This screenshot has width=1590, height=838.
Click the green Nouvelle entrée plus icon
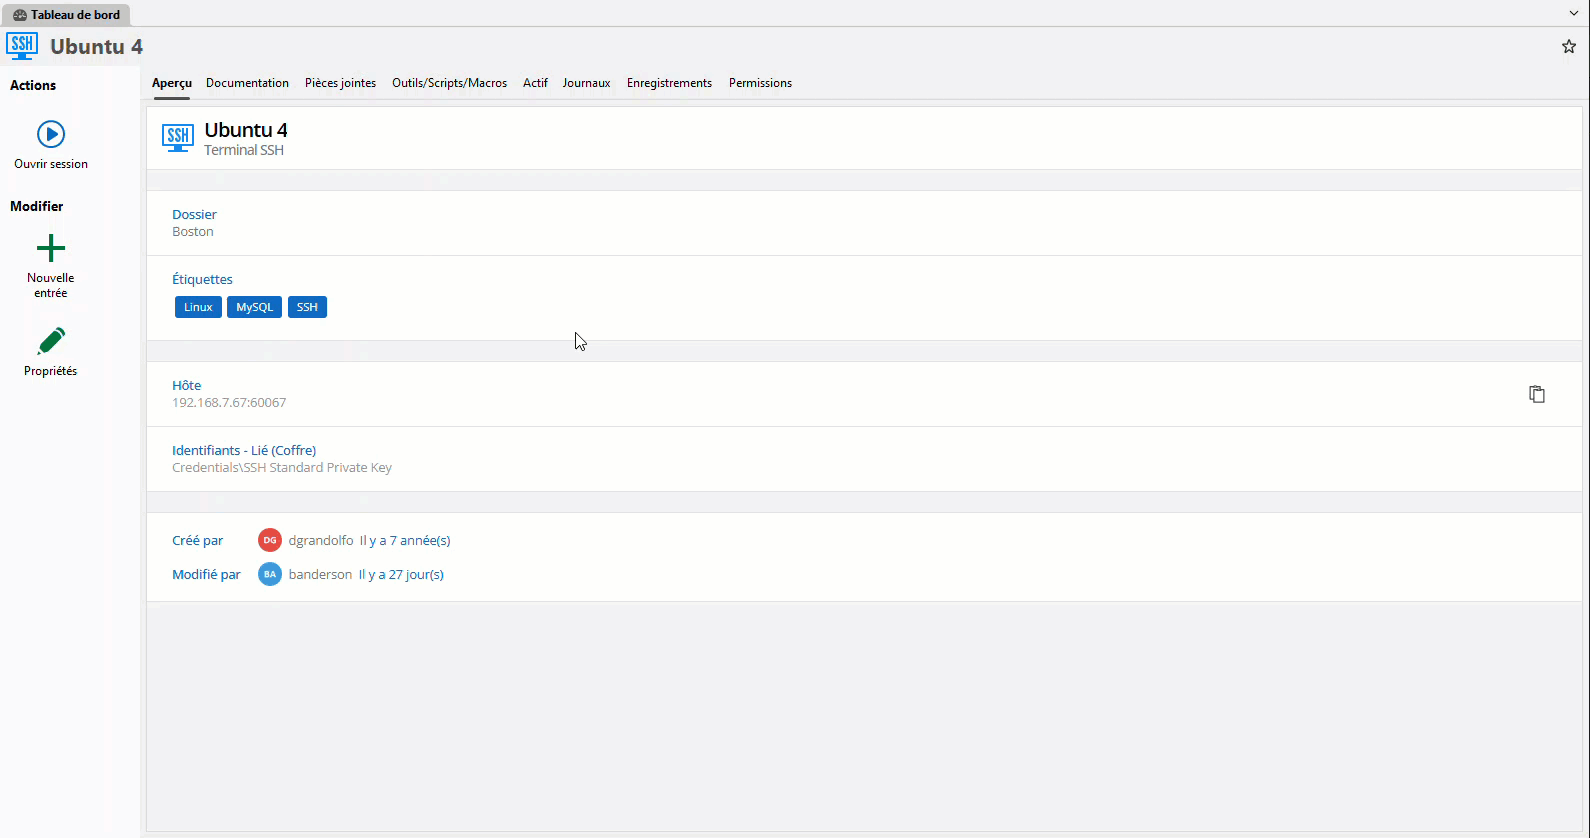point(51,248)
